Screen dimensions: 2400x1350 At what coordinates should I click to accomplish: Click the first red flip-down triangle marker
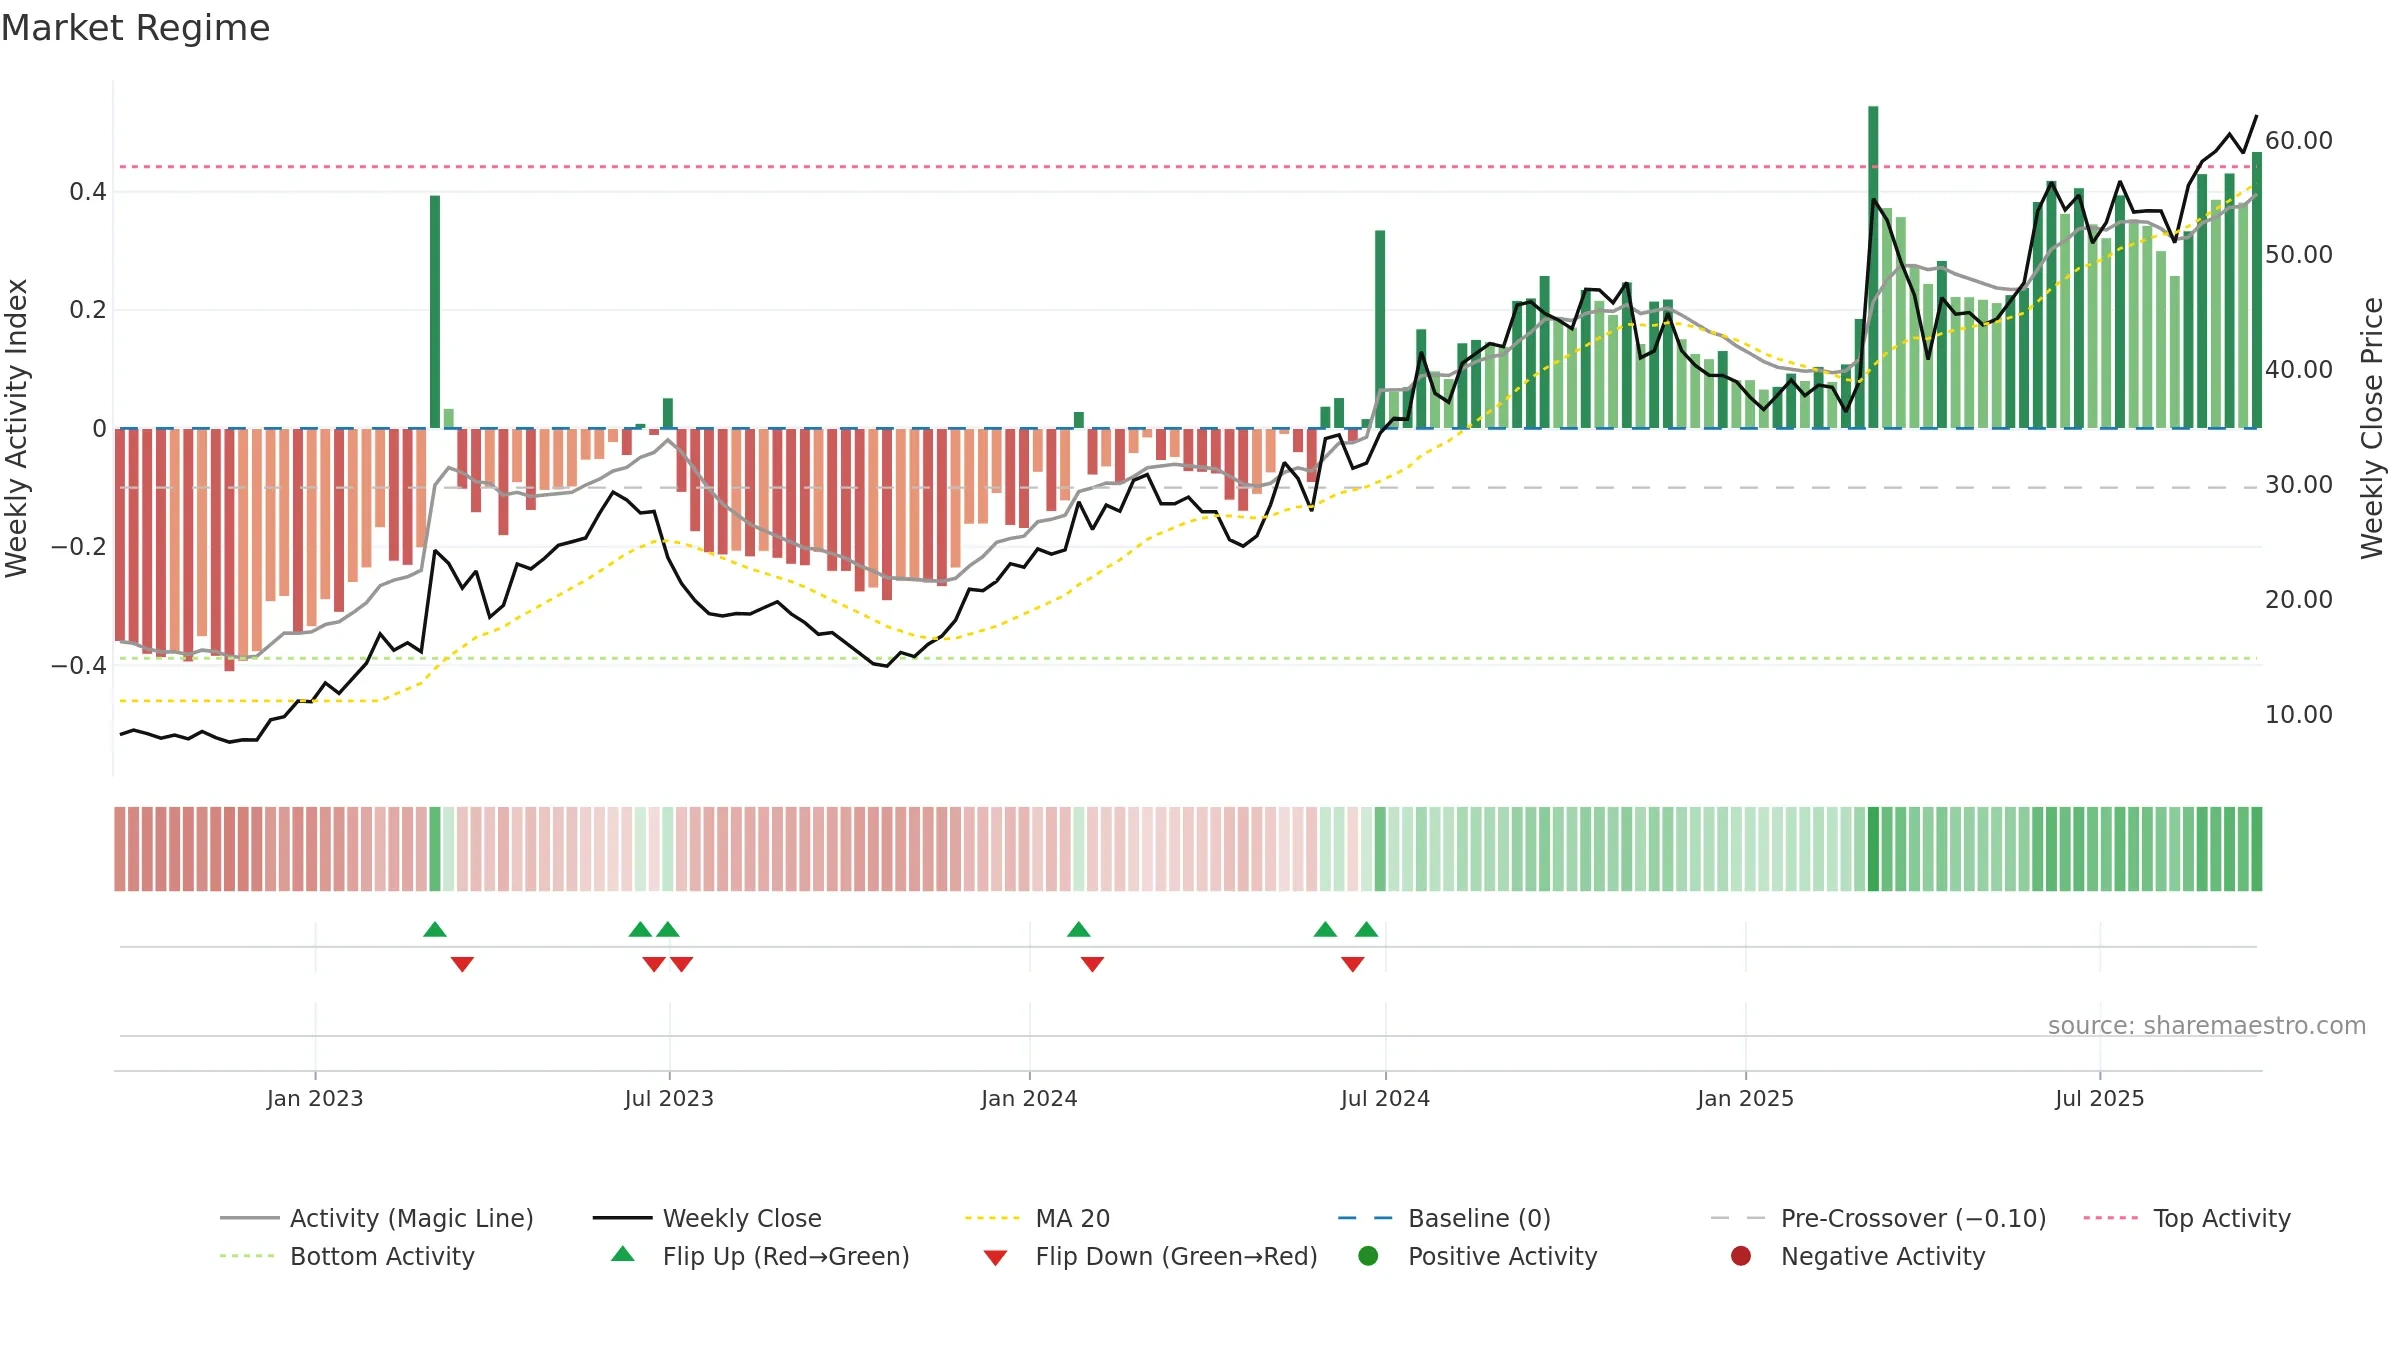coord(462,964)
